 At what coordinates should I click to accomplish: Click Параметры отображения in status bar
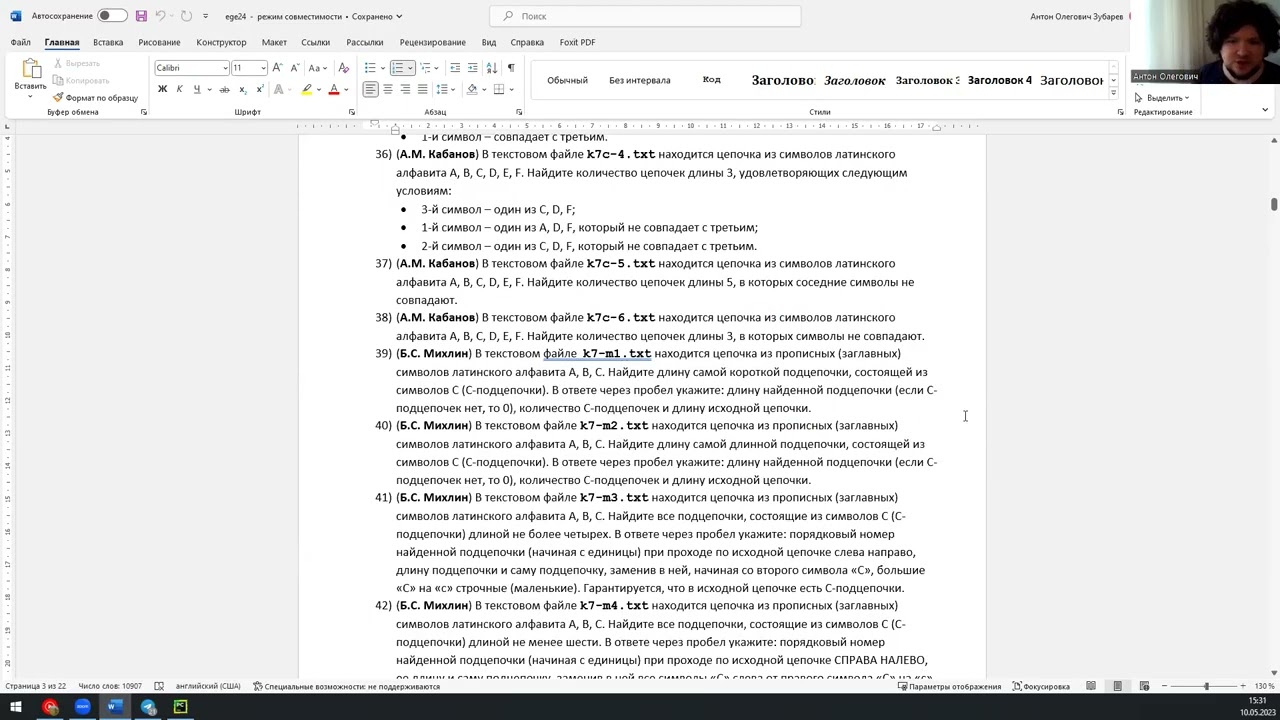point(948,686)
